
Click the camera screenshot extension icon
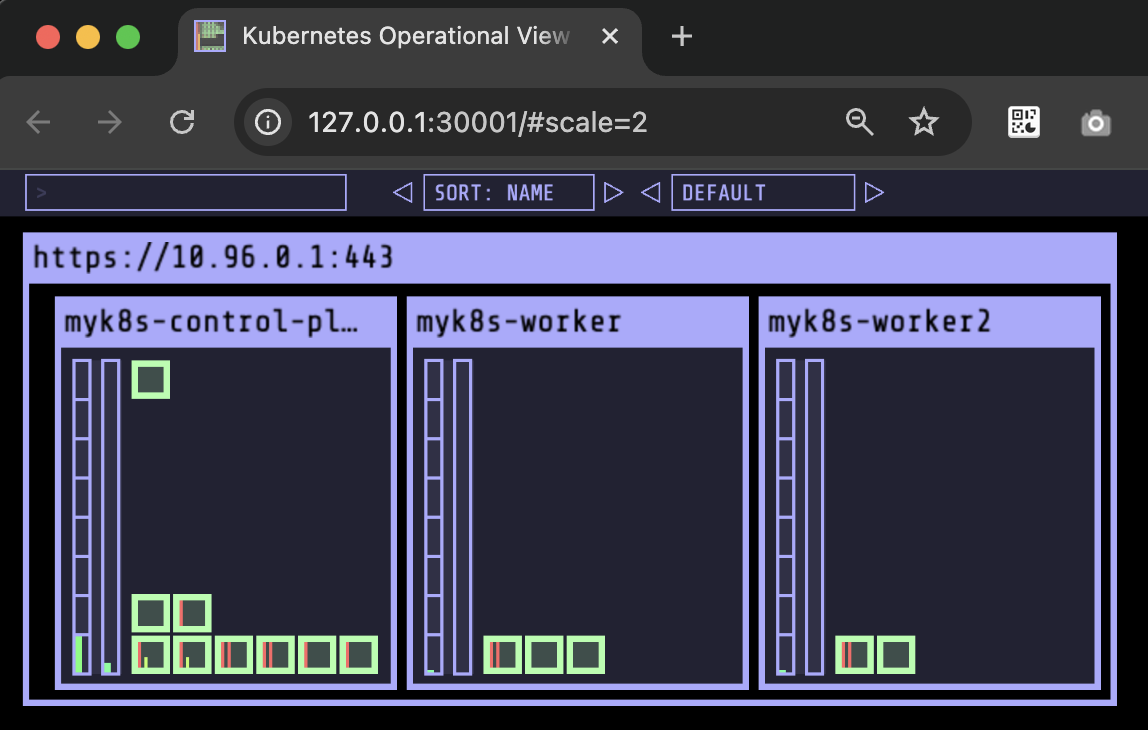1095,122
